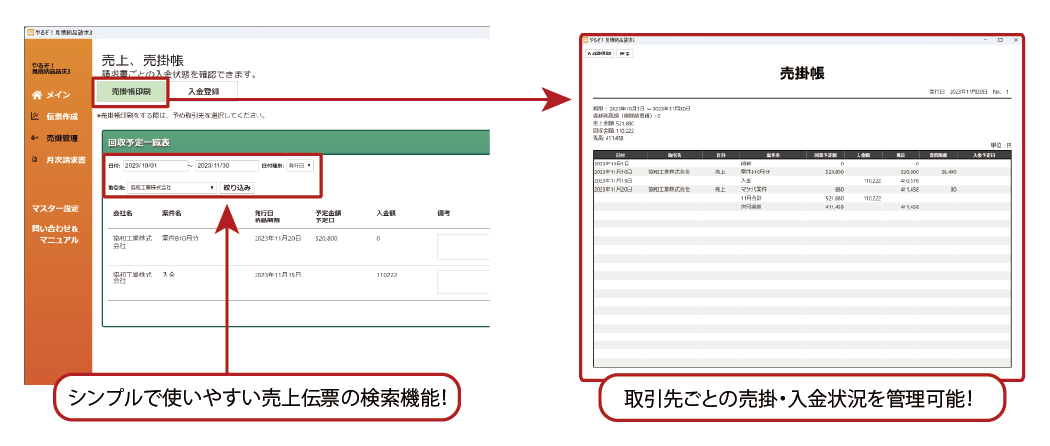Open マスター設定 in the sidebar
The width and height of the screenshot is (1050, 446).
pyautogui.click(x=55, y=208)
